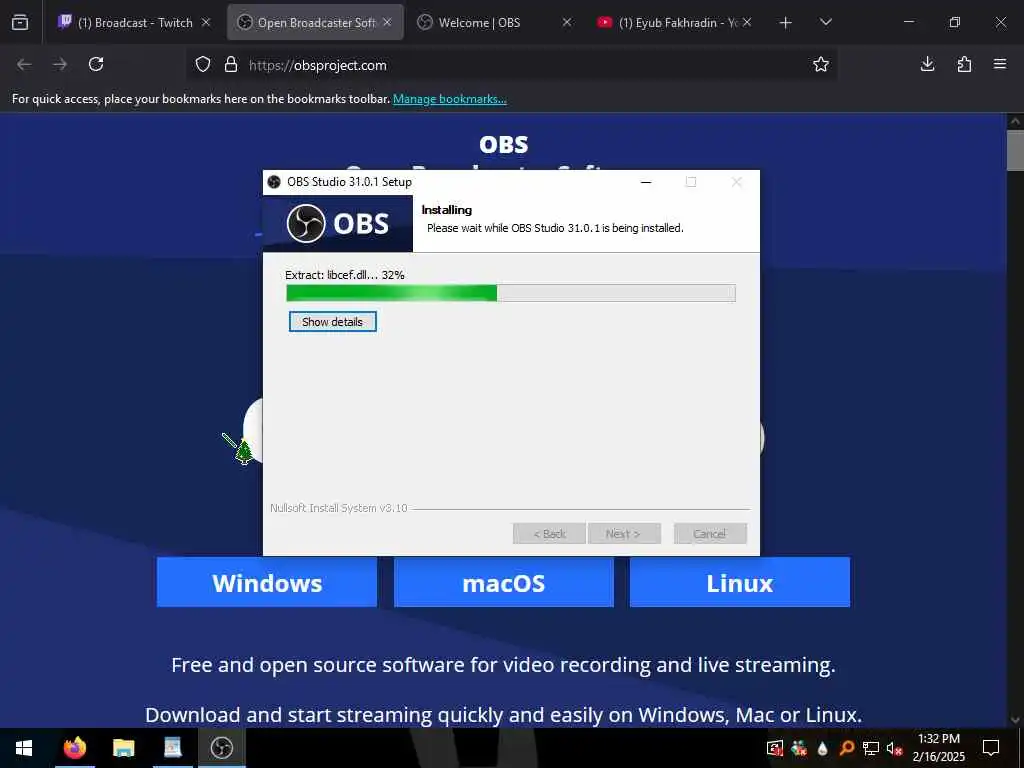The width and height of the screenshot is (1024, 768).
Task: Open Firefox tab overview icon at far left
Action: click(x=20, y=22)
